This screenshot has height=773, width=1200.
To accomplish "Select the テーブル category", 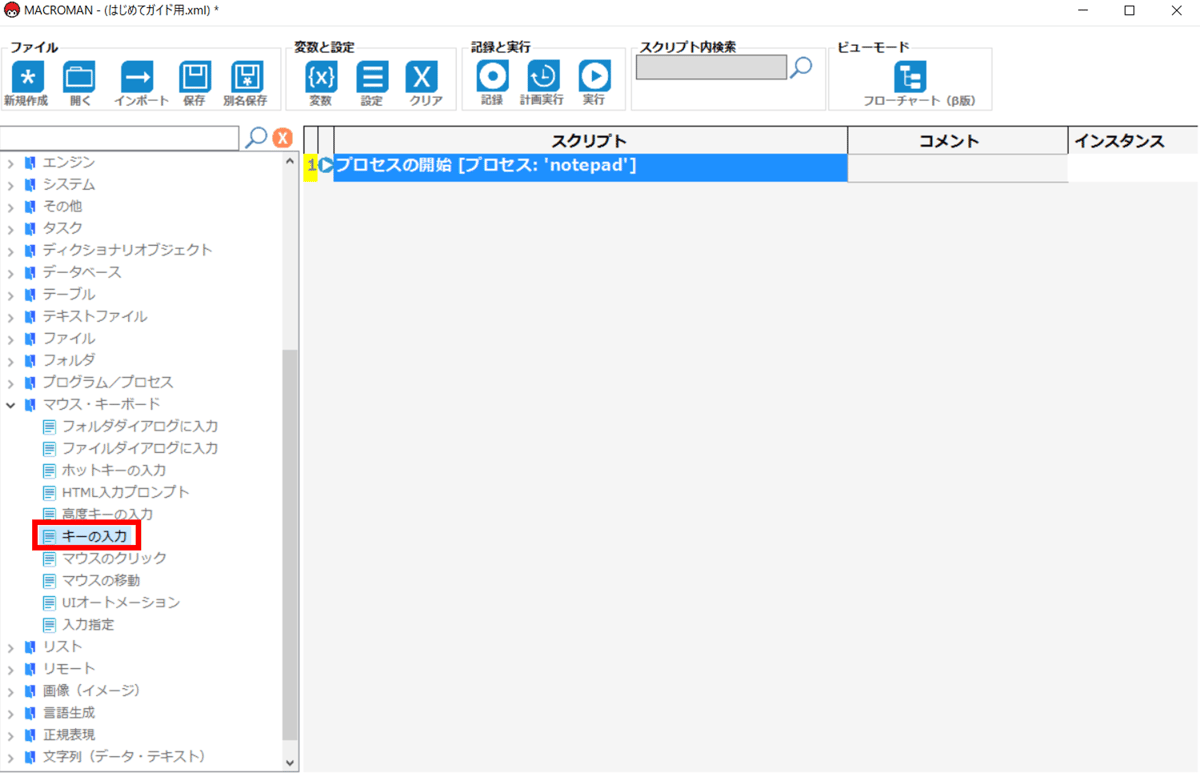I will pyautogui.click(x=69, y=294).
